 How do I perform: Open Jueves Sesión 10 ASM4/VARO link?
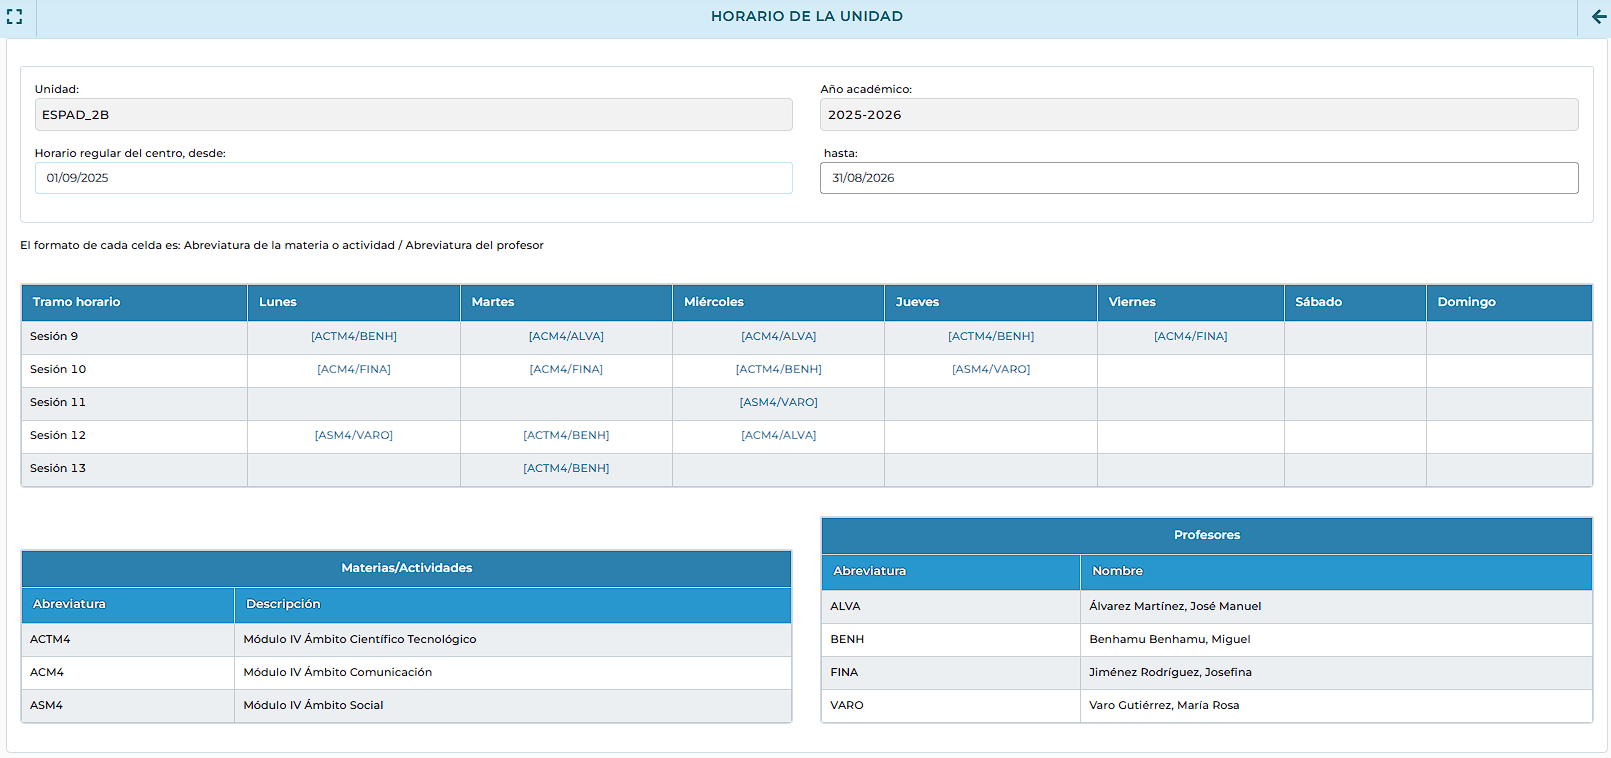(x=990, y=370)
